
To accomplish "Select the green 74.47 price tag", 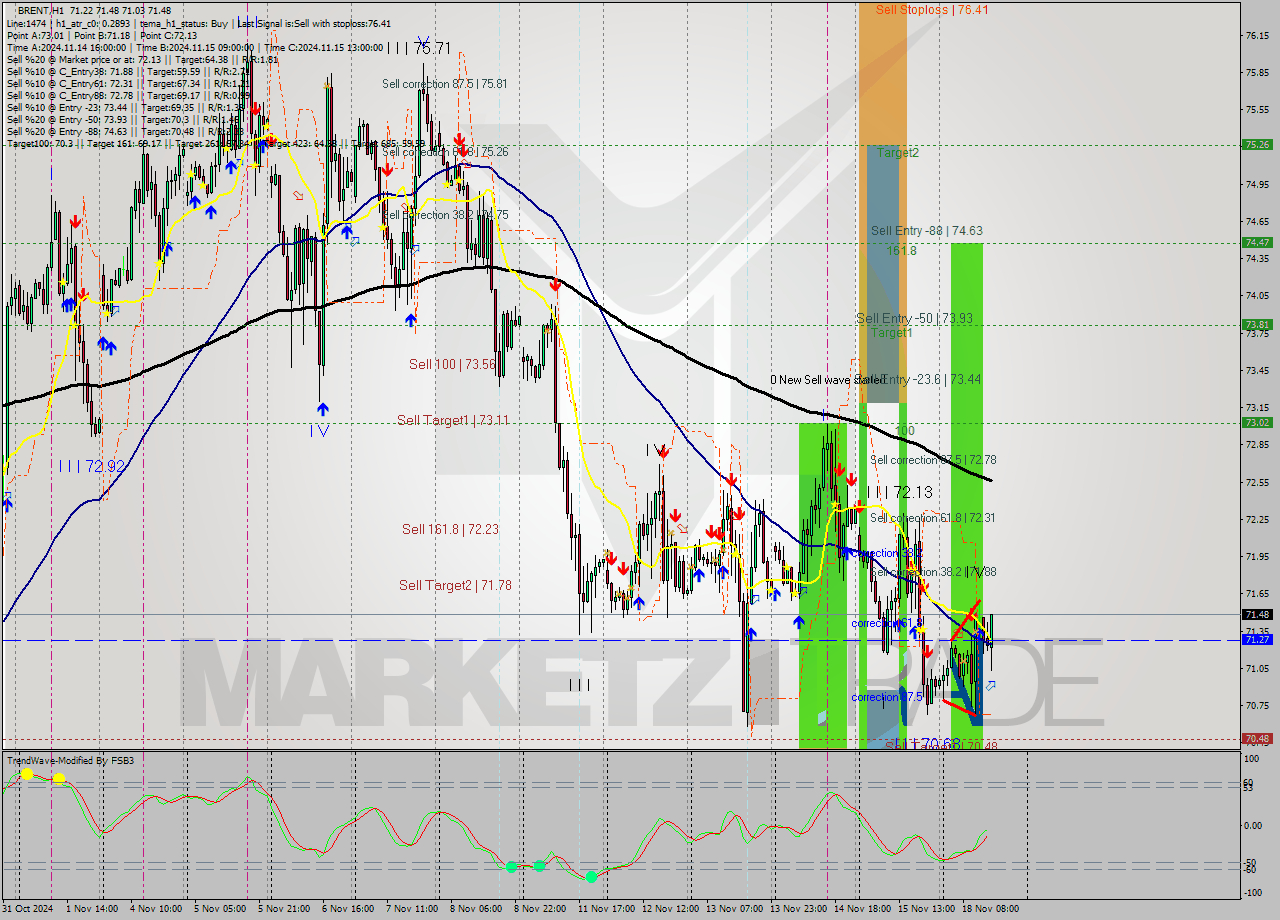I will [1257, 242].
